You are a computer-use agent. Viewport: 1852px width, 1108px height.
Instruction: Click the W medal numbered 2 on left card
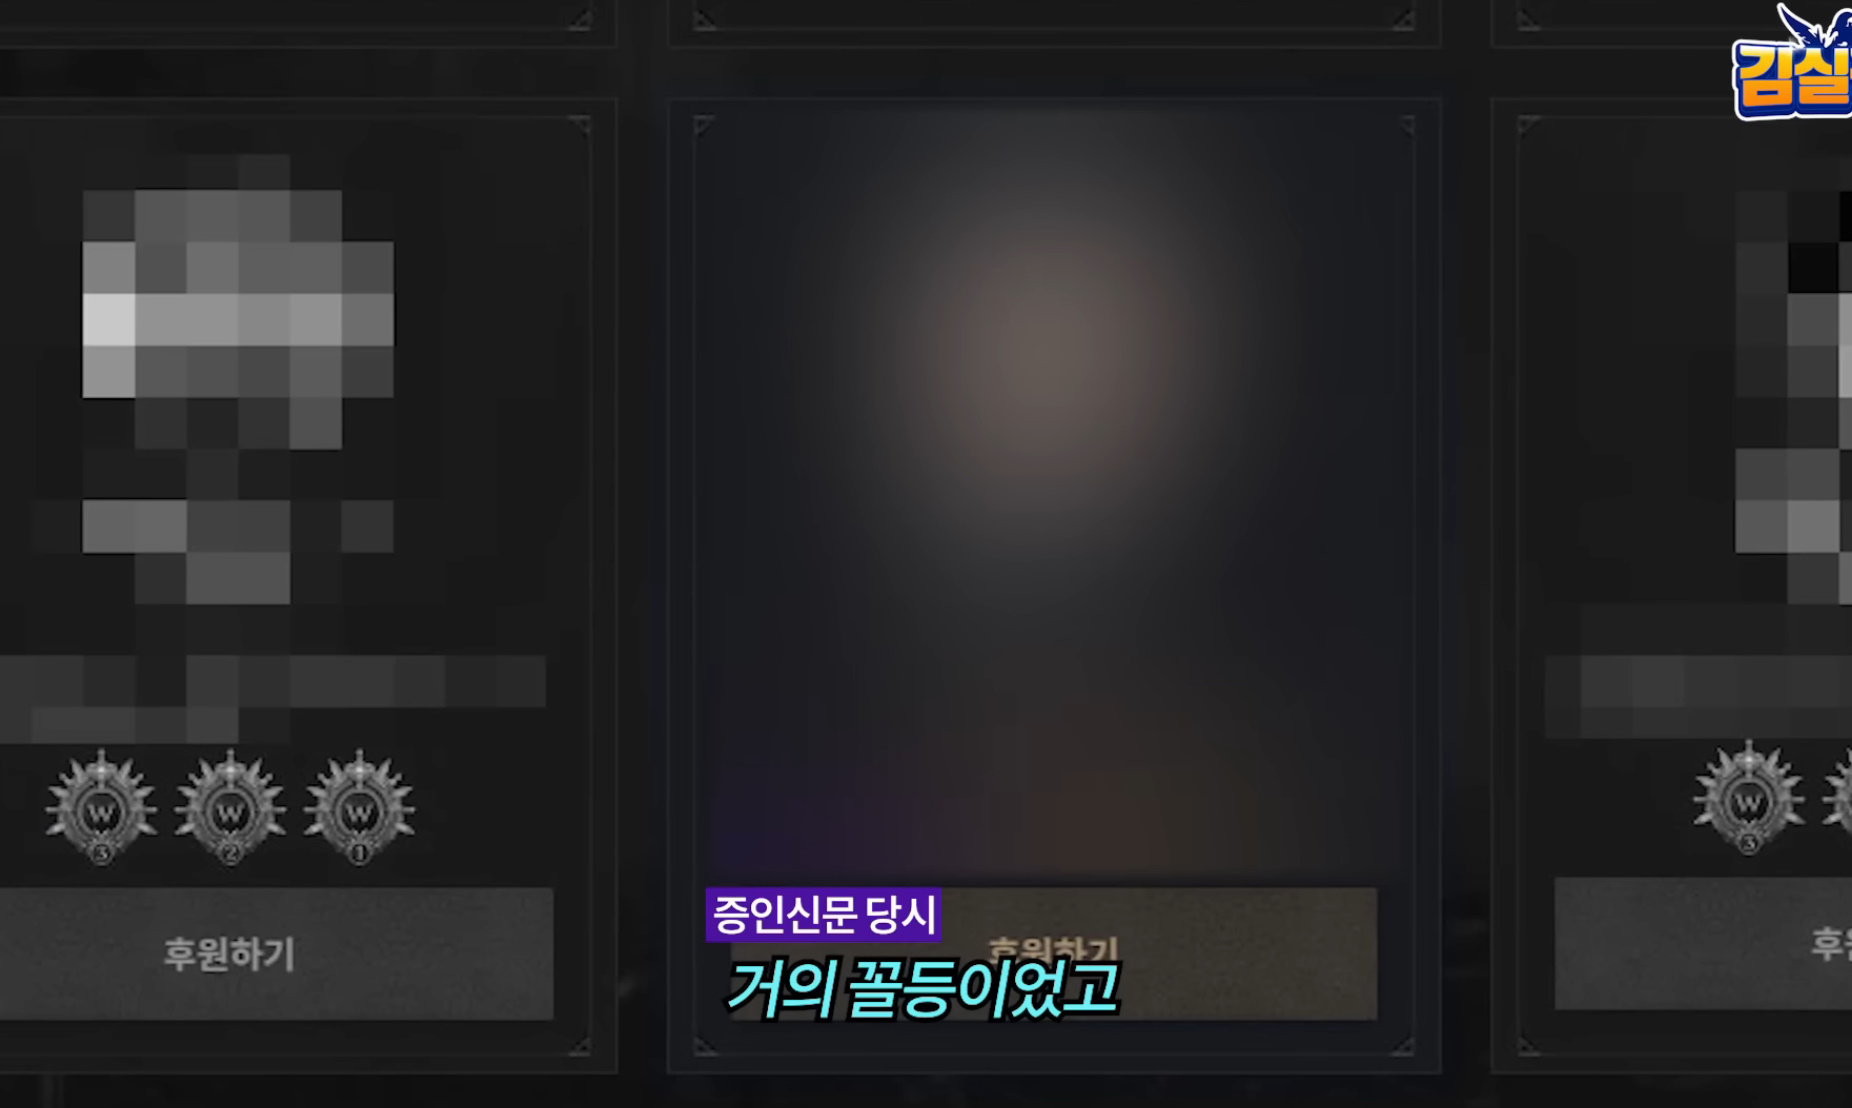point(230,807)
